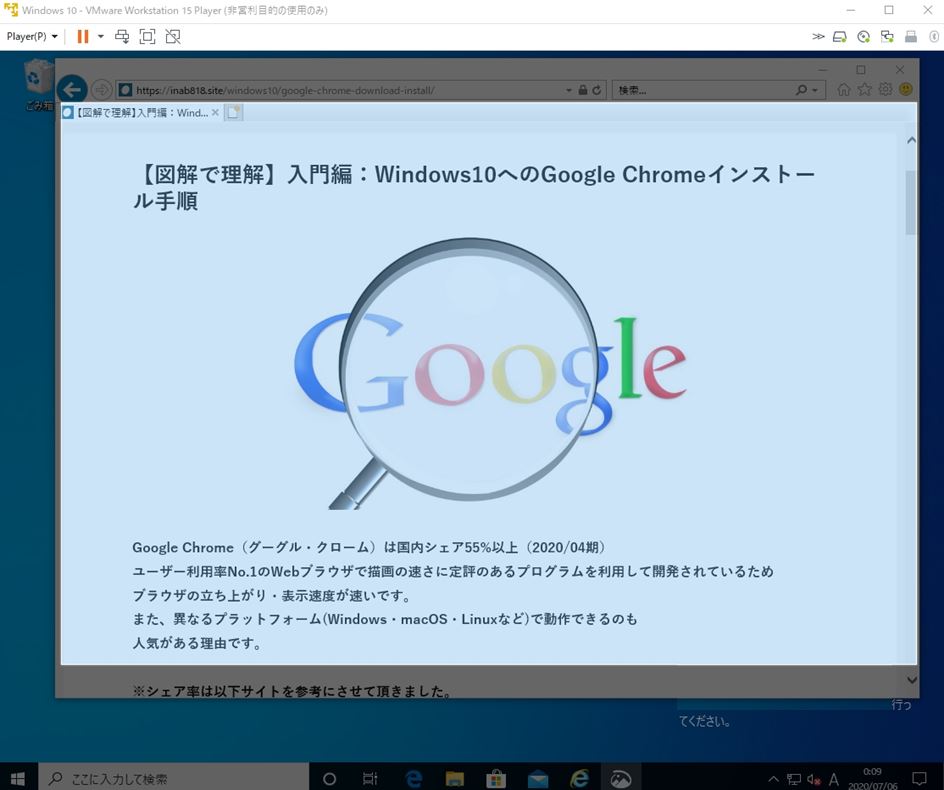Open the favorites star in Internet Explorer

865,90
